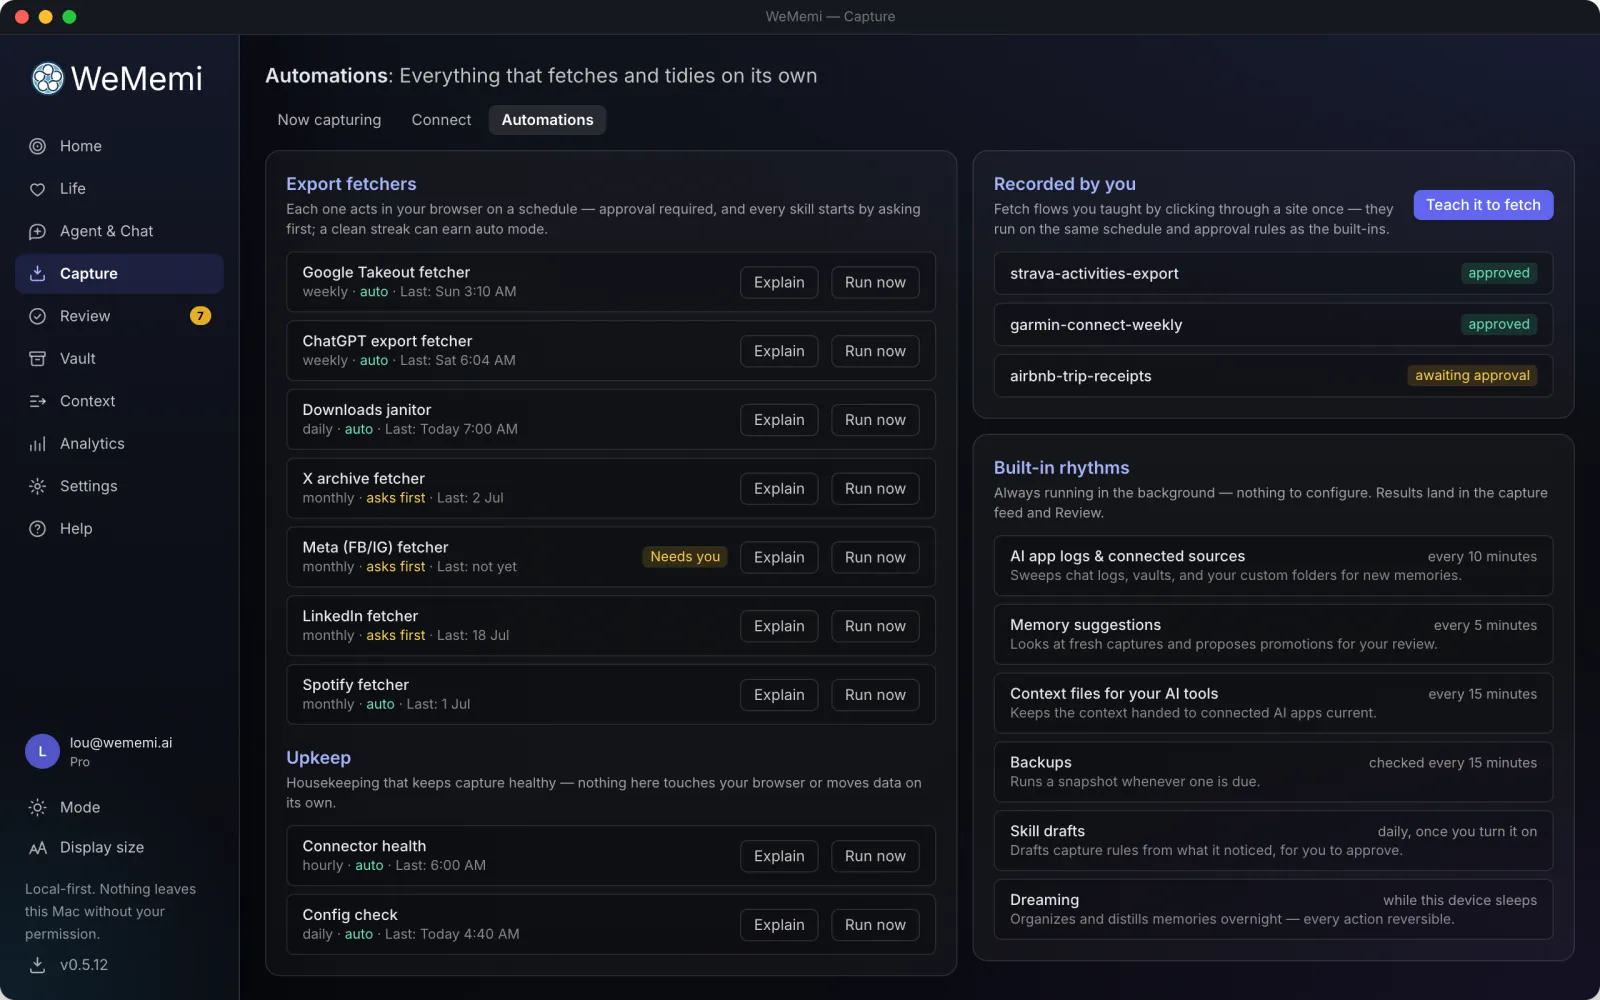Click the Life heart icon
Screen dimensions: 1600x1000
coord(38,189)
